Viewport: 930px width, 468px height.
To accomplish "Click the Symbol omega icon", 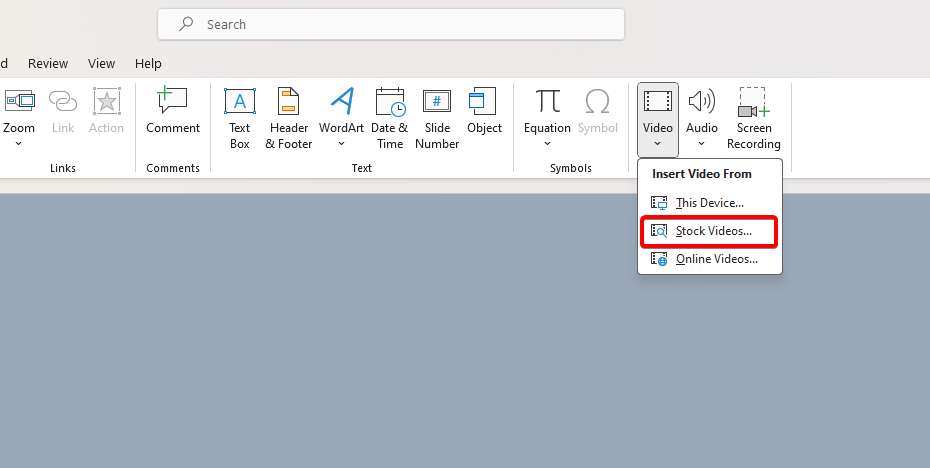I will (597, 101).
